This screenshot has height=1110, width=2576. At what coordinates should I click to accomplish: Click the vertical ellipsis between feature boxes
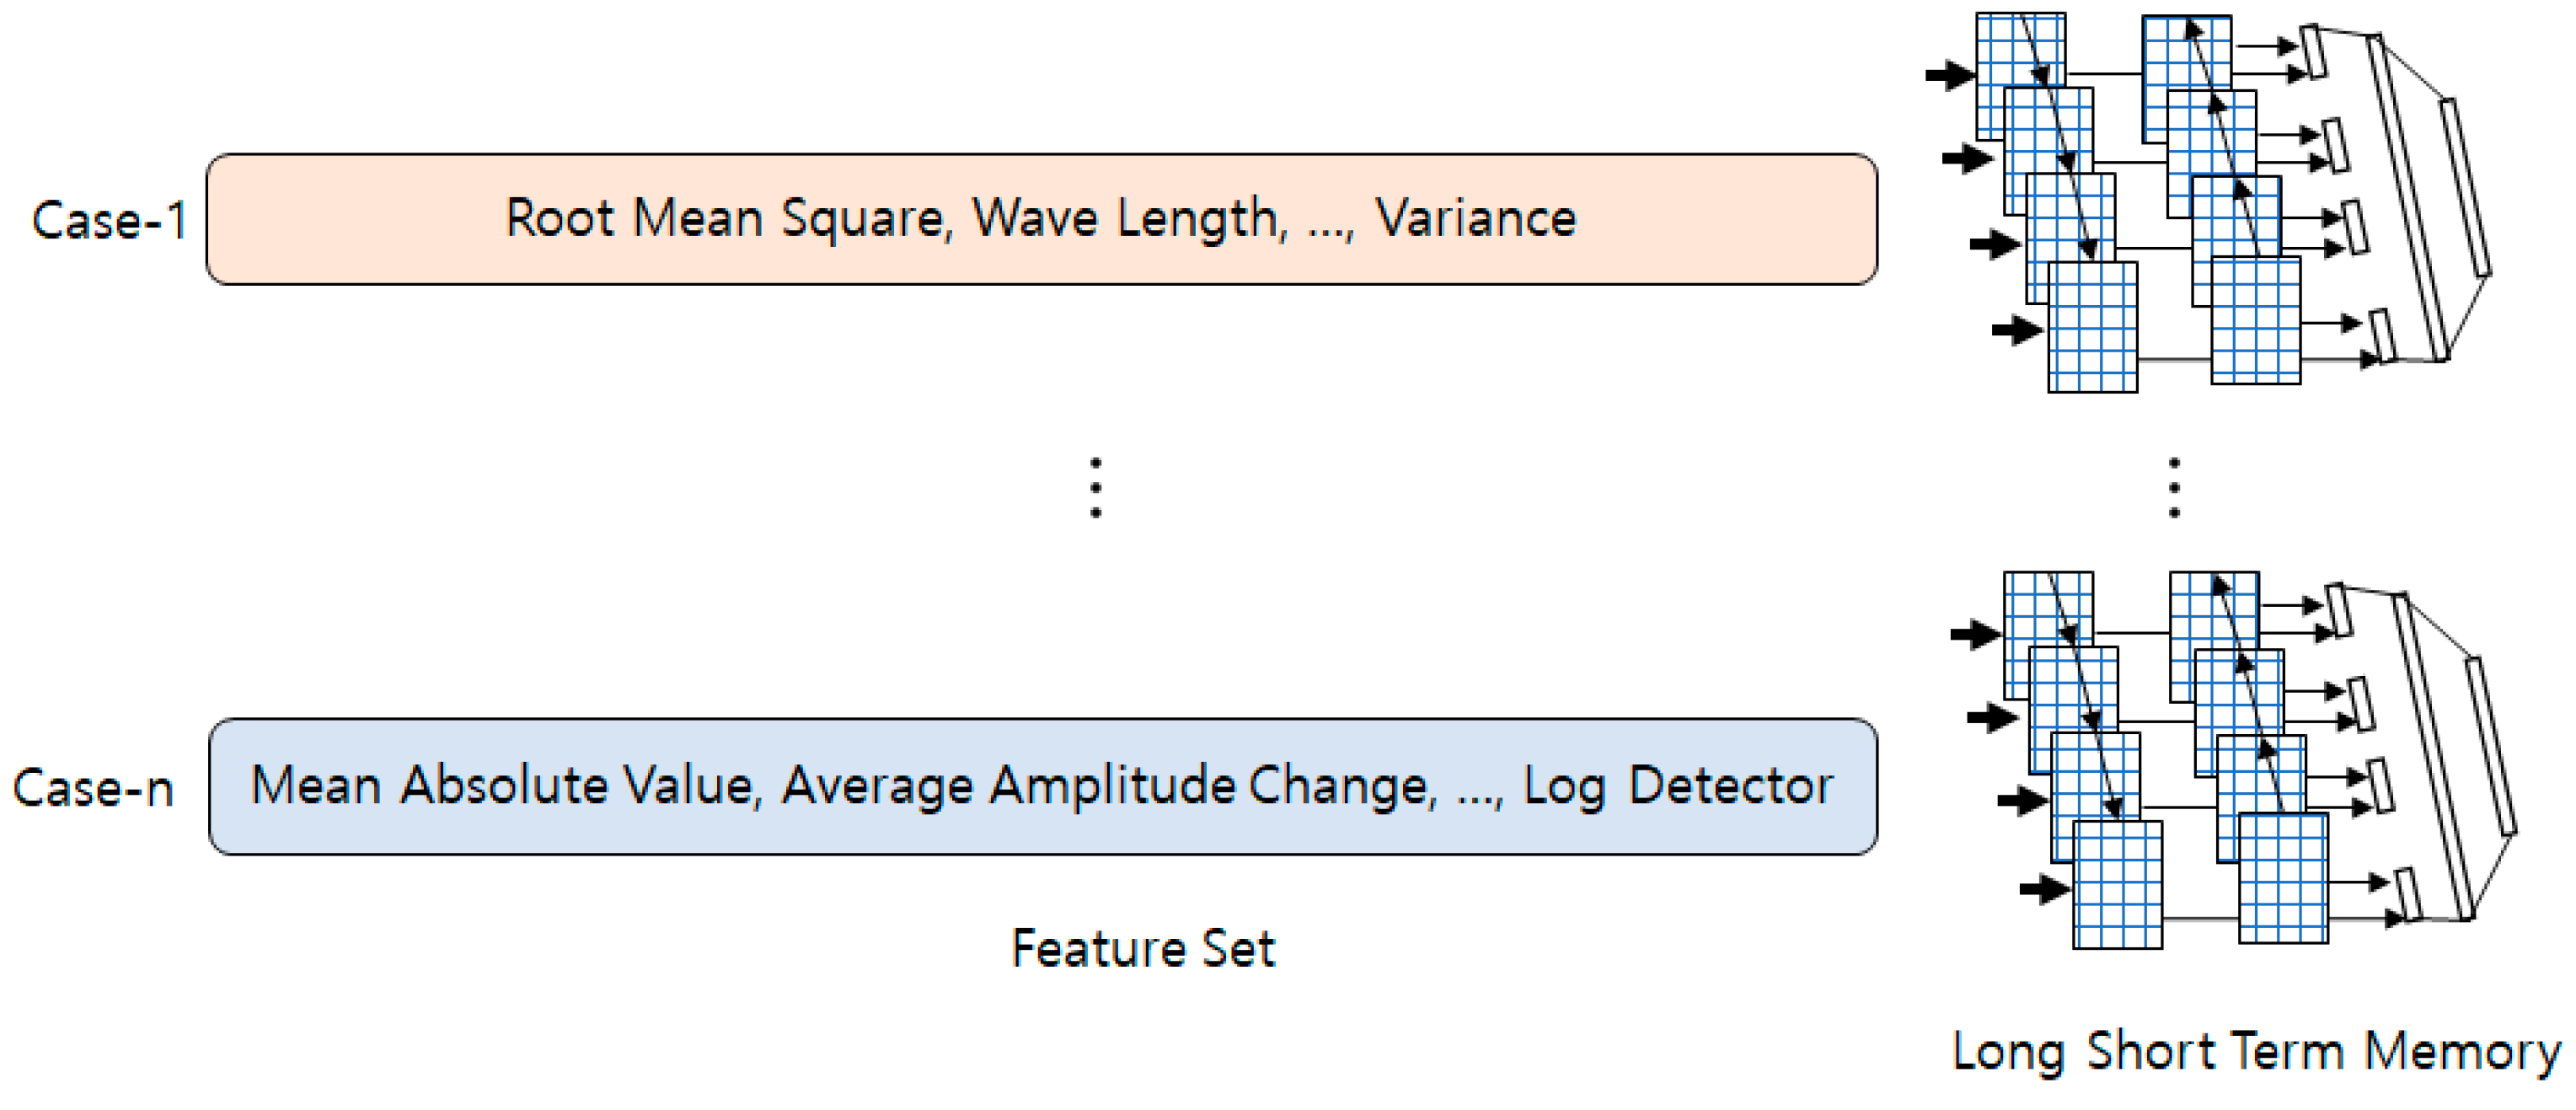click(x=1096, y=488)
